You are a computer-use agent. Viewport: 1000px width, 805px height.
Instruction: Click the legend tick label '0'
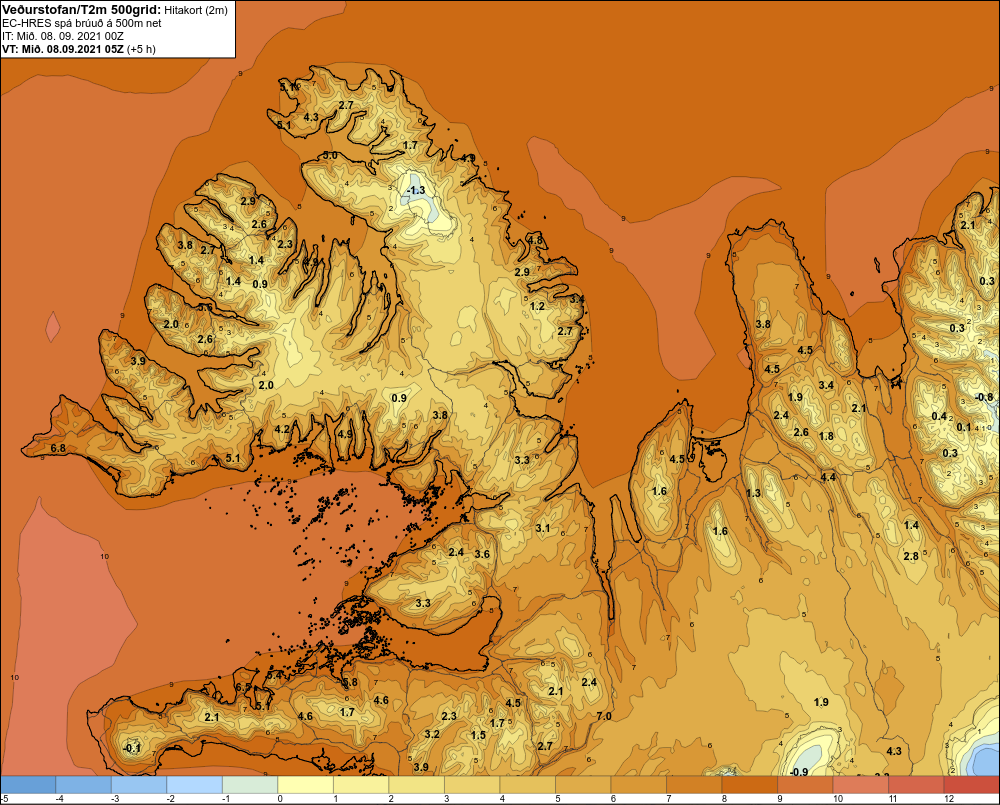coord(281,799)
